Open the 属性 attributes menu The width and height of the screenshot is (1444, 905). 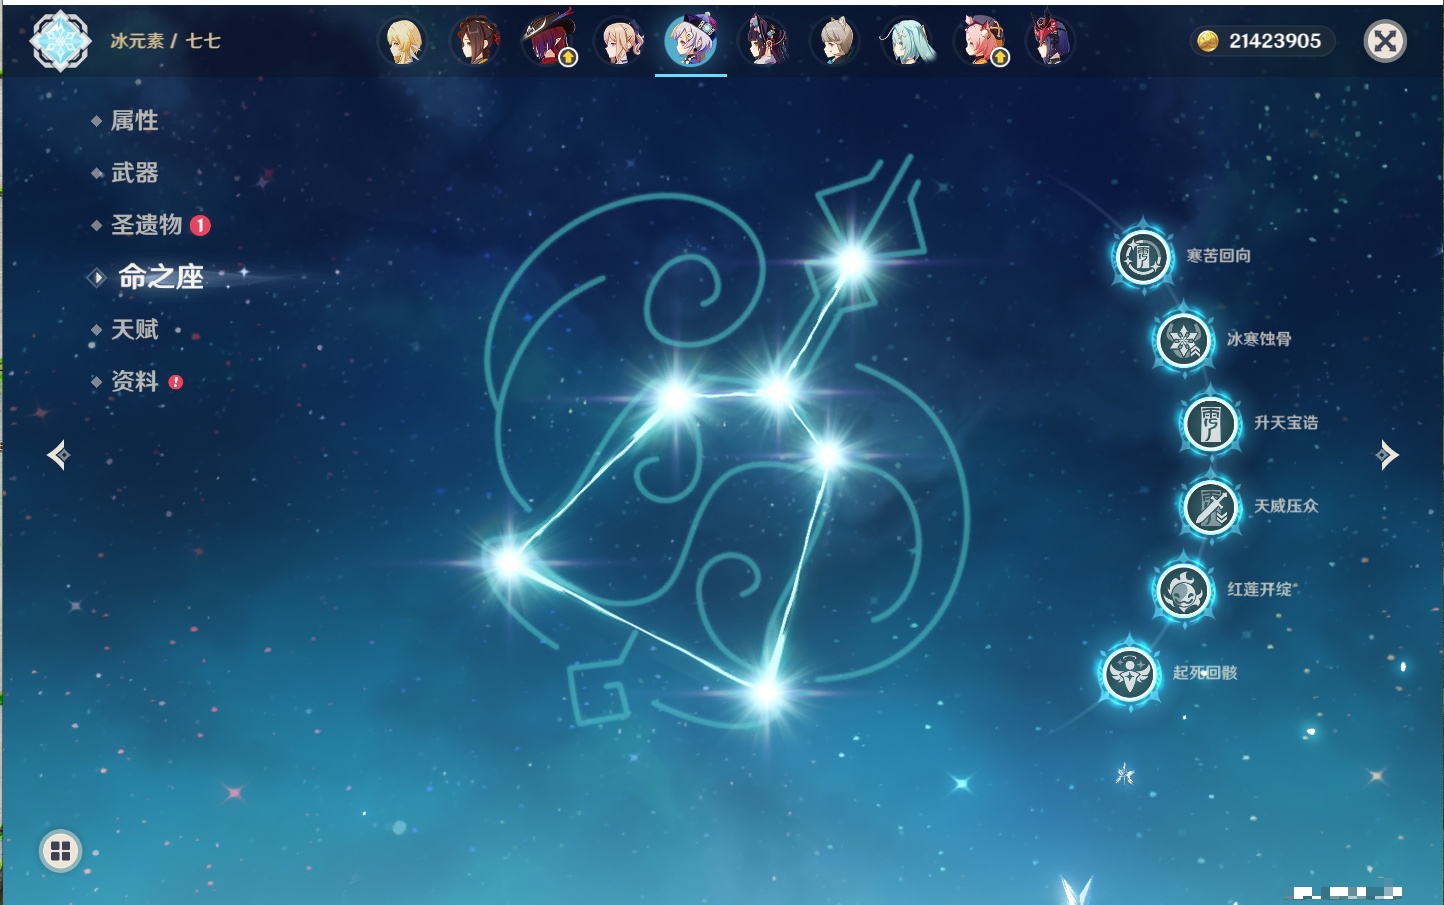(134, 121)
